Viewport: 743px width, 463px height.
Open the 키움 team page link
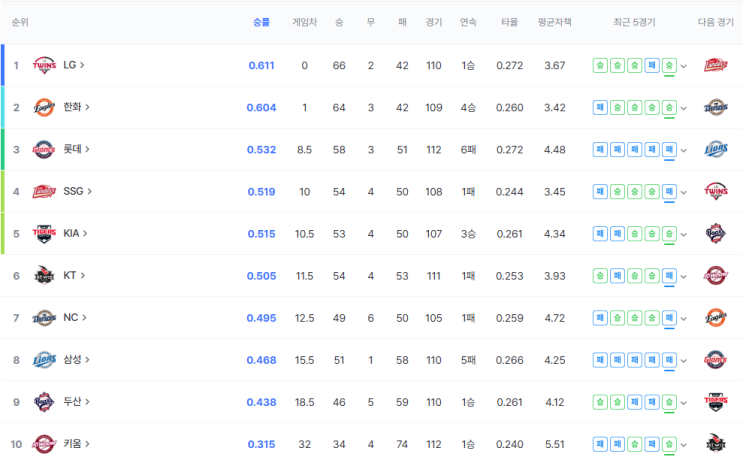(76, 444)
